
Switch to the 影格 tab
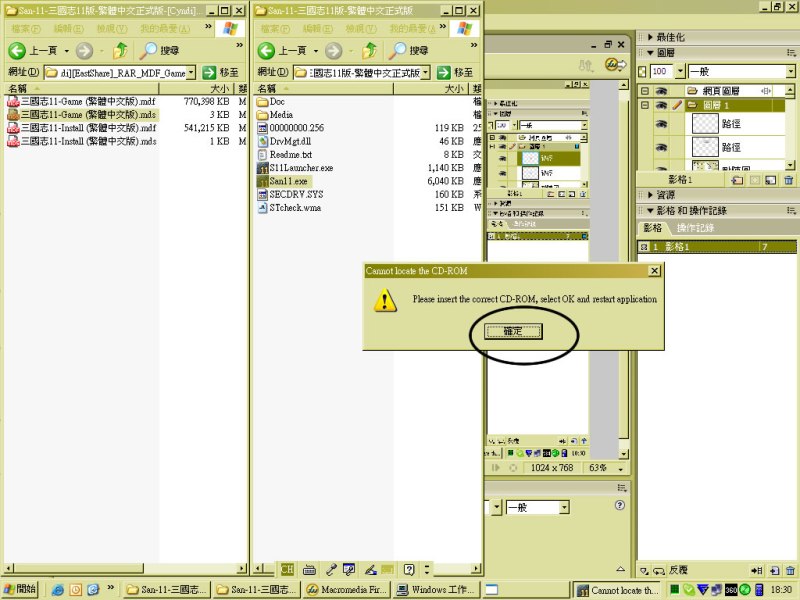[x=653, y=228]
